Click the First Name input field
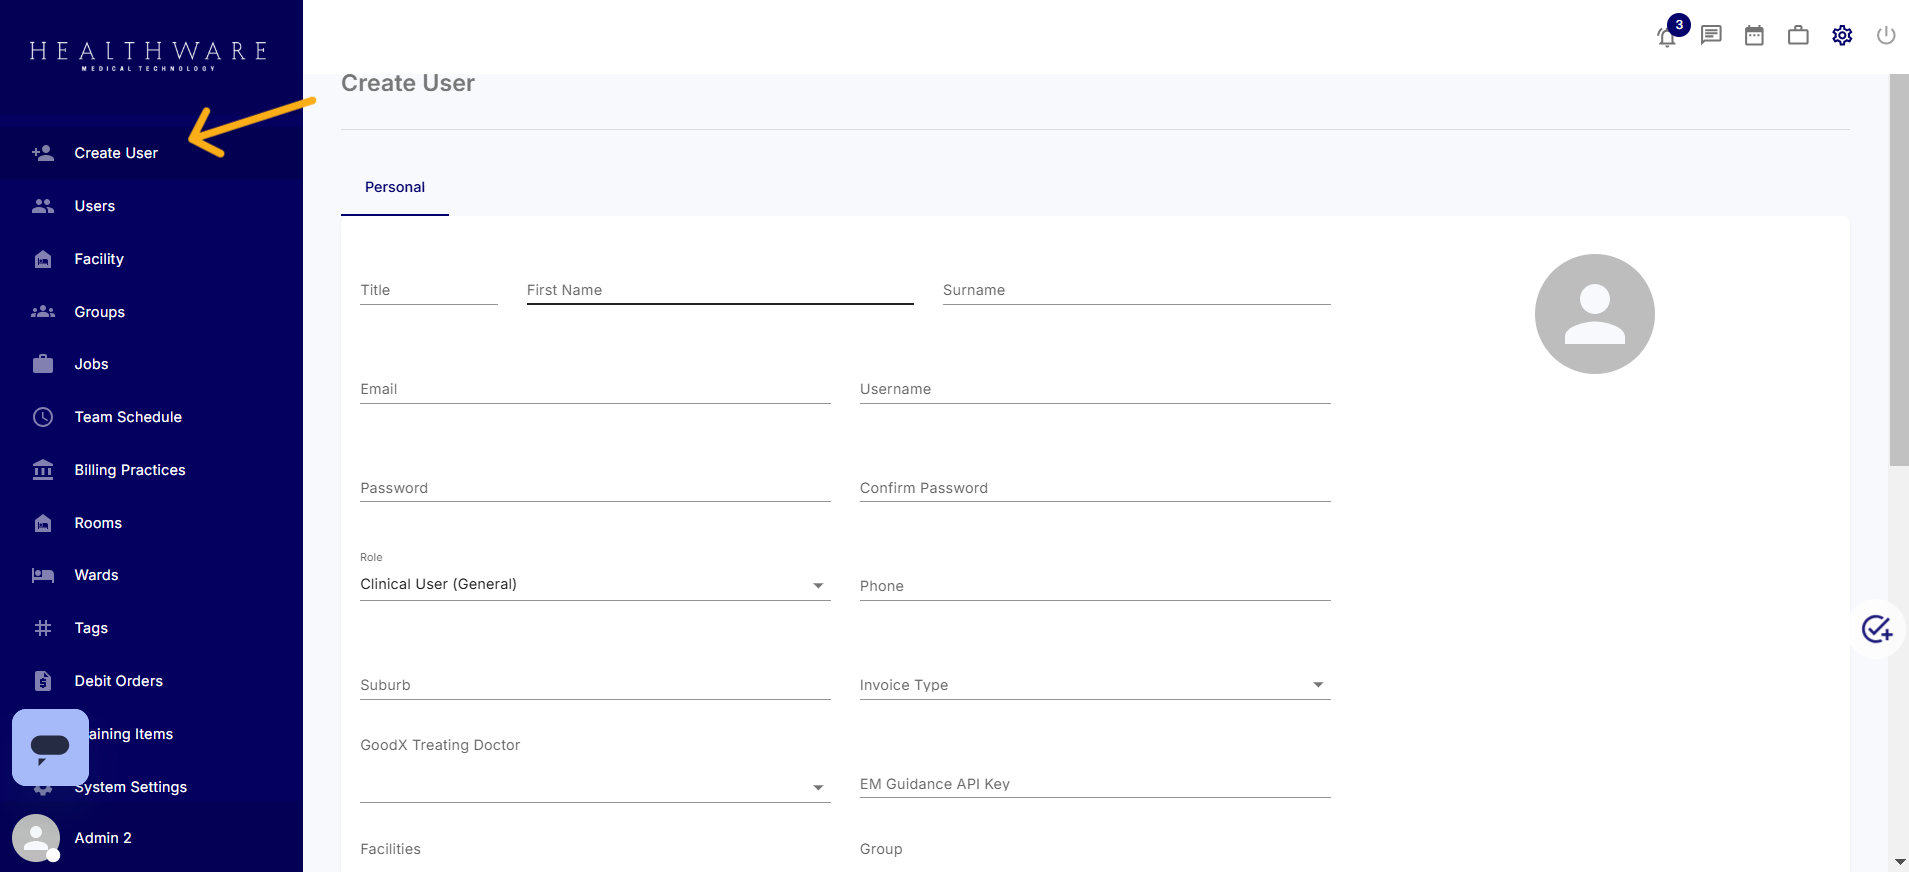 click(x=719, y=291)
